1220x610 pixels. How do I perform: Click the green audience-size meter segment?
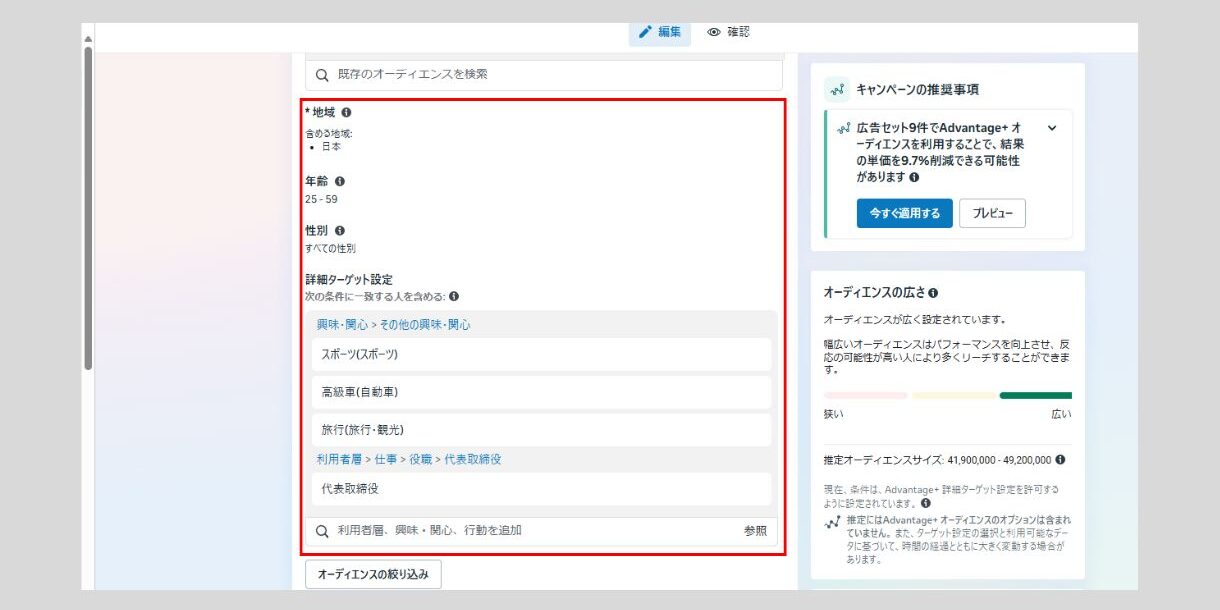(1035, 396)
